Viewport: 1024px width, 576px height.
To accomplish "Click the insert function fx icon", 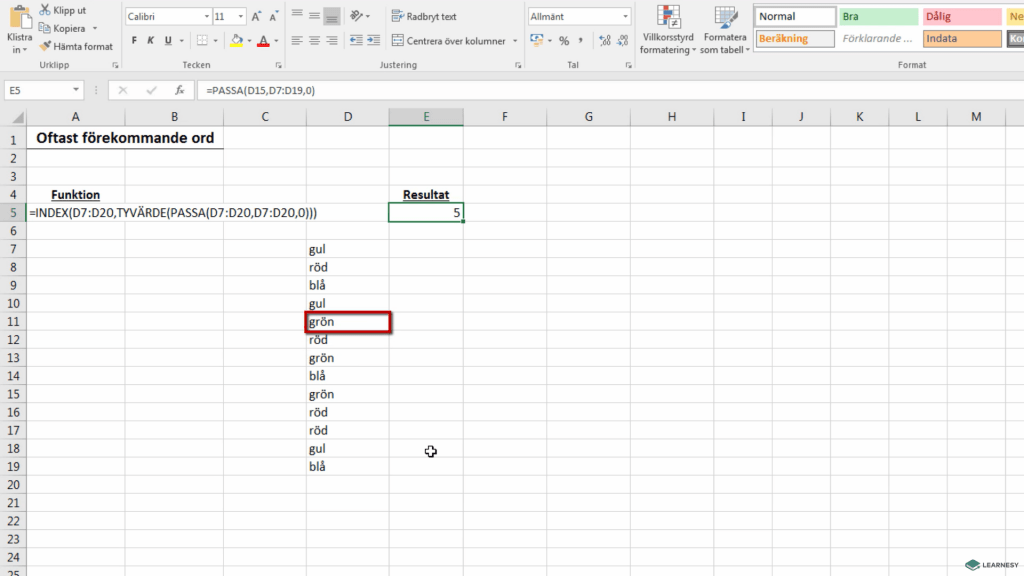I will coord(179,90).
